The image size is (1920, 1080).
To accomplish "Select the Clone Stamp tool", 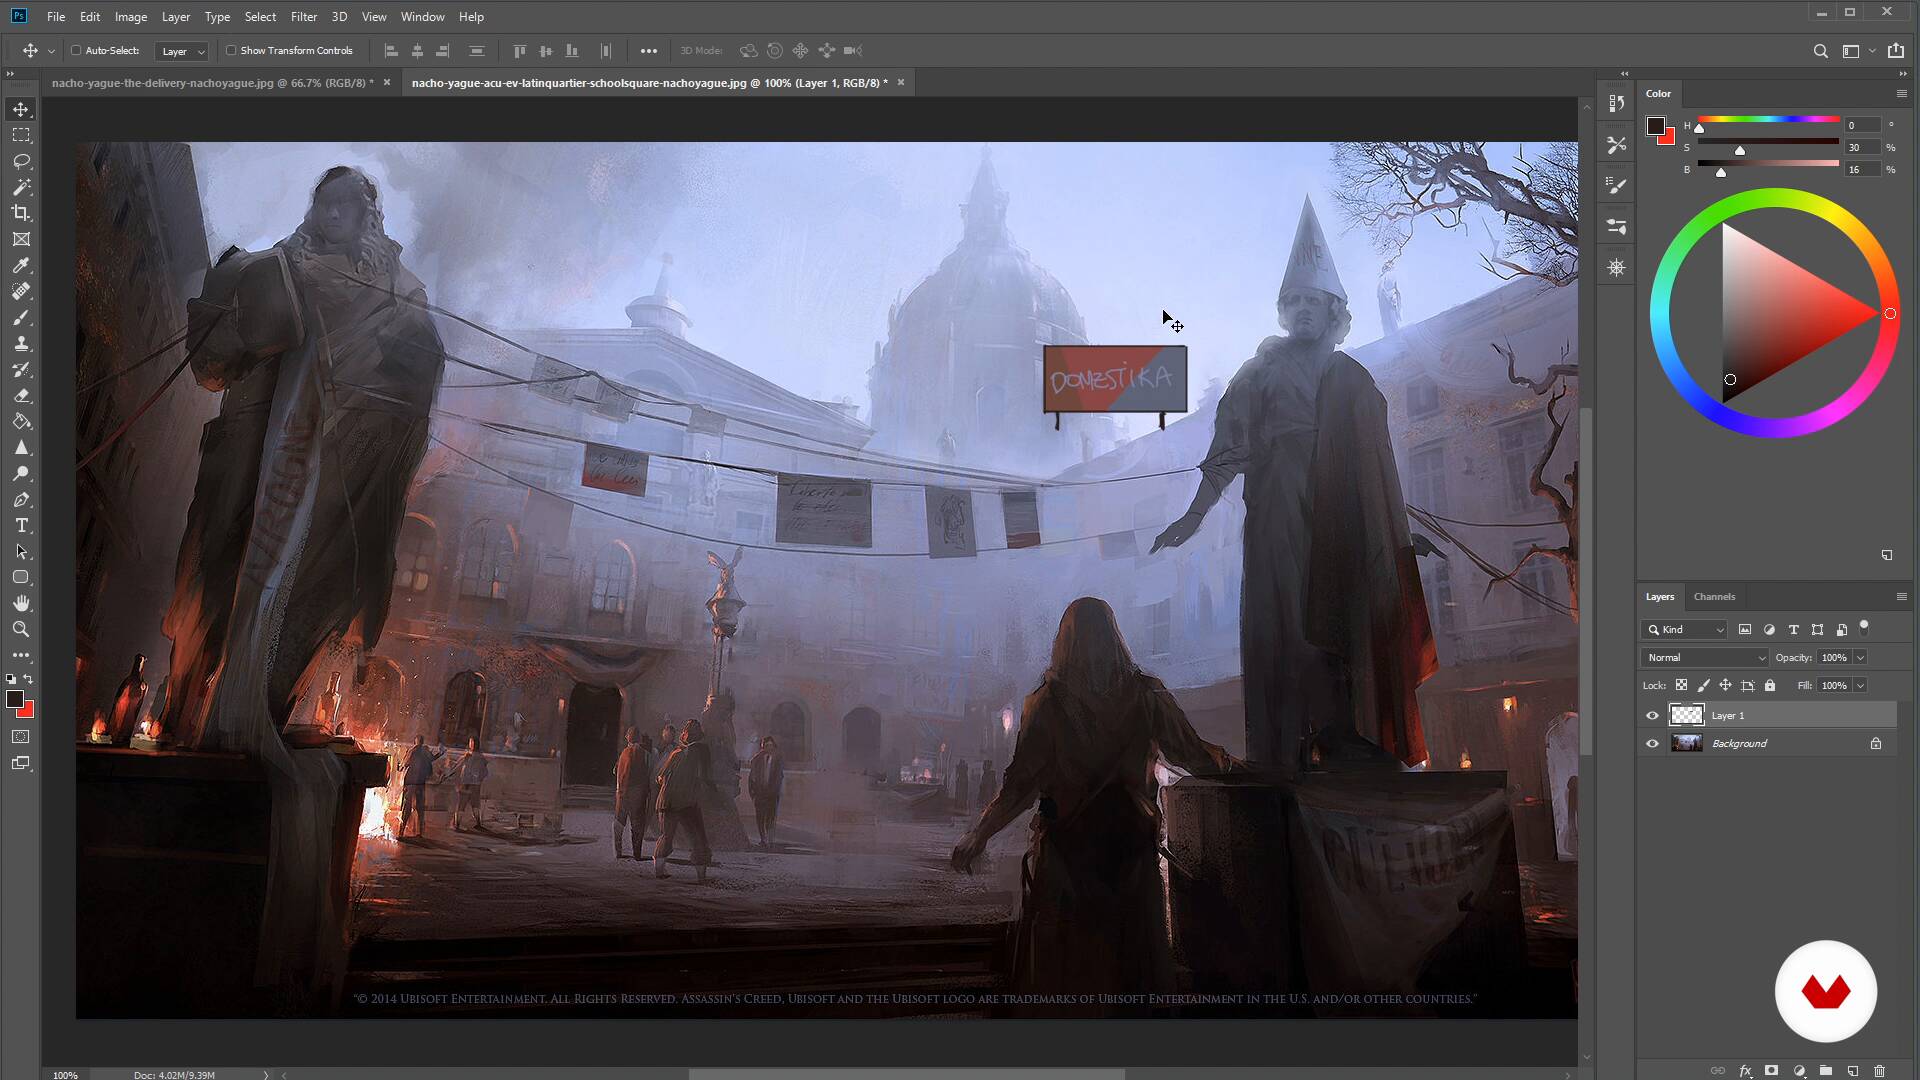I will click(21, 343).
